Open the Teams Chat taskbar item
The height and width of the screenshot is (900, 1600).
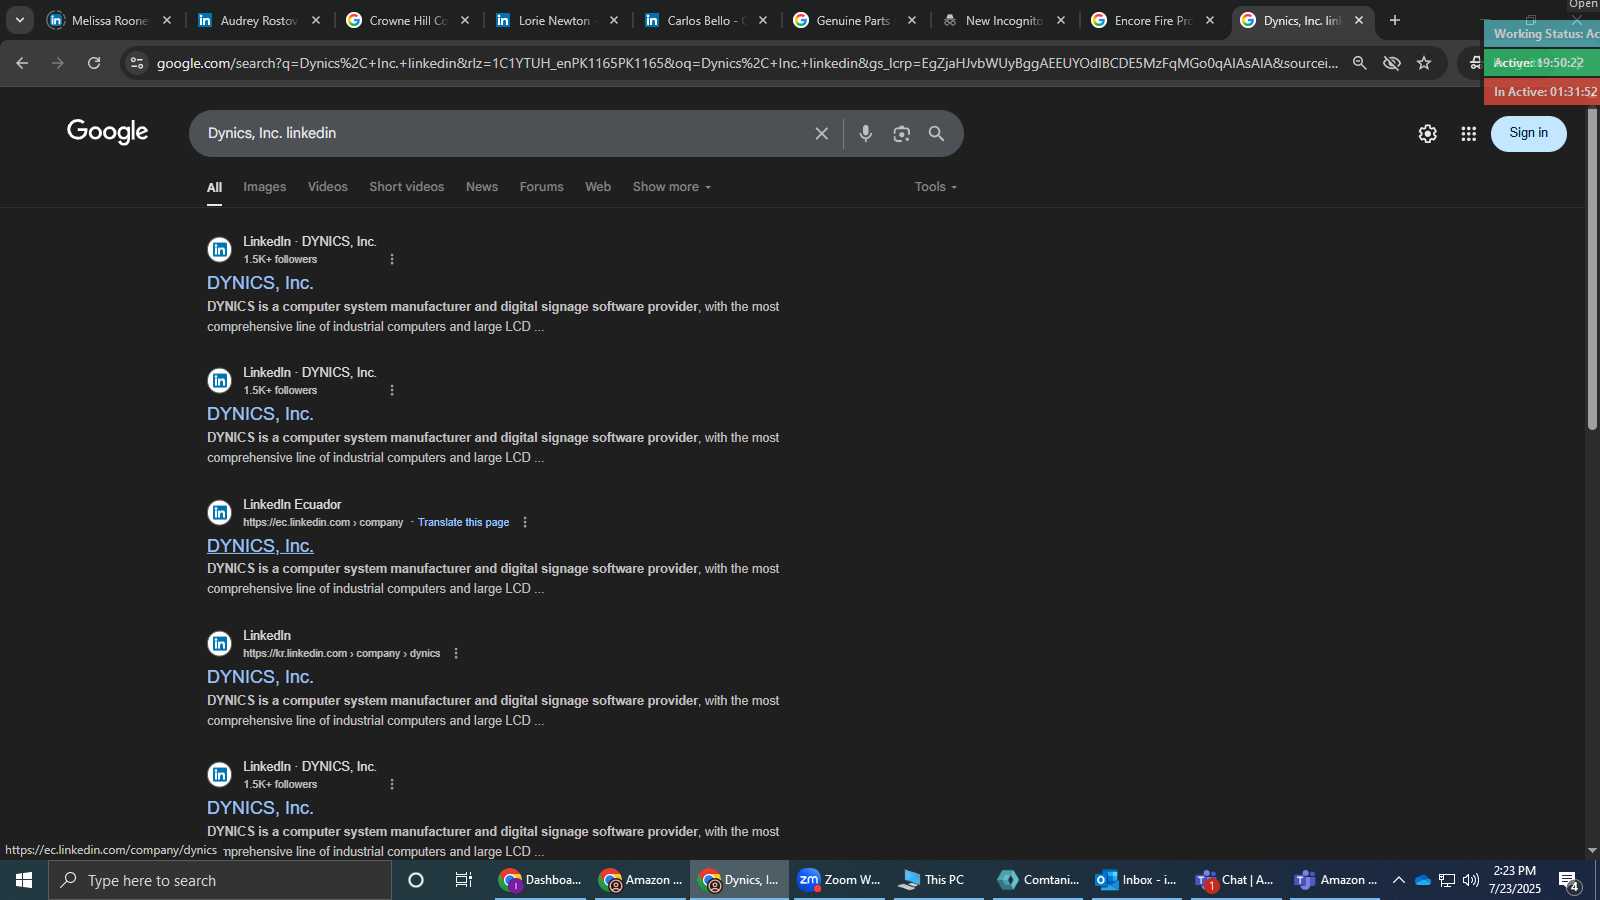pyautogui.click(x=1236, y=880)
